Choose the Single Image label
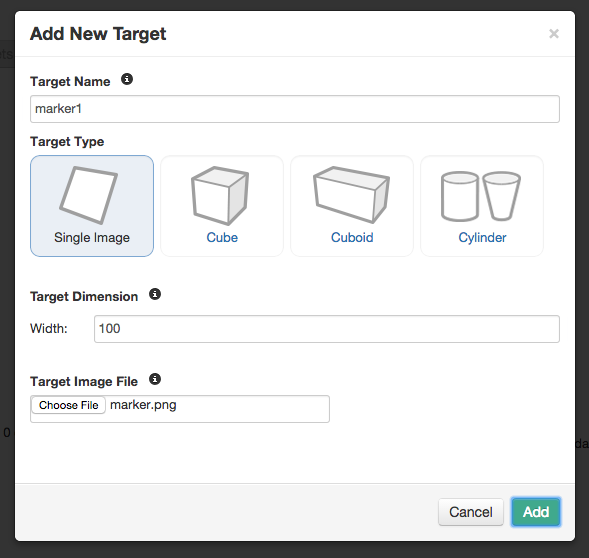The image size is (589, 558). click(x=92, y=237)
